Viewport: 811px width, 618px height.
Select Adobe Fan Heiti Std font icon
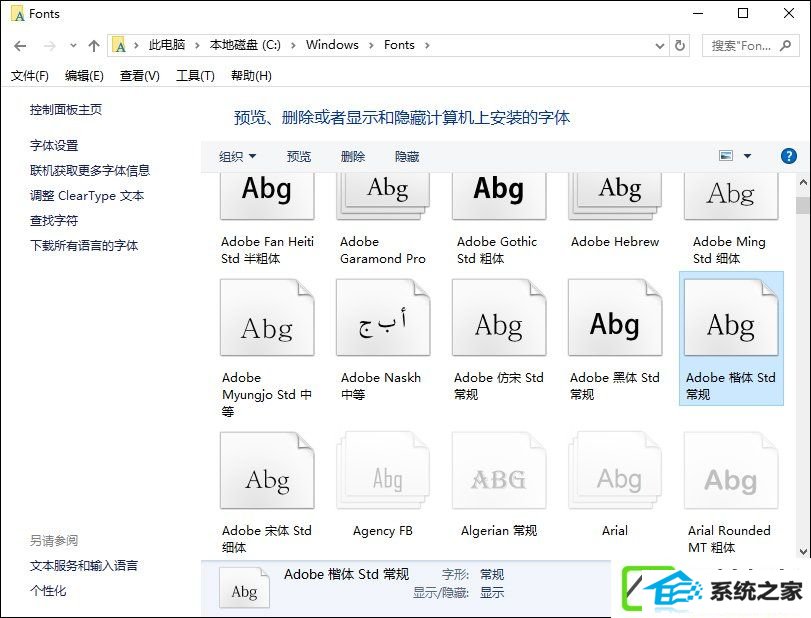click(267, 197)
